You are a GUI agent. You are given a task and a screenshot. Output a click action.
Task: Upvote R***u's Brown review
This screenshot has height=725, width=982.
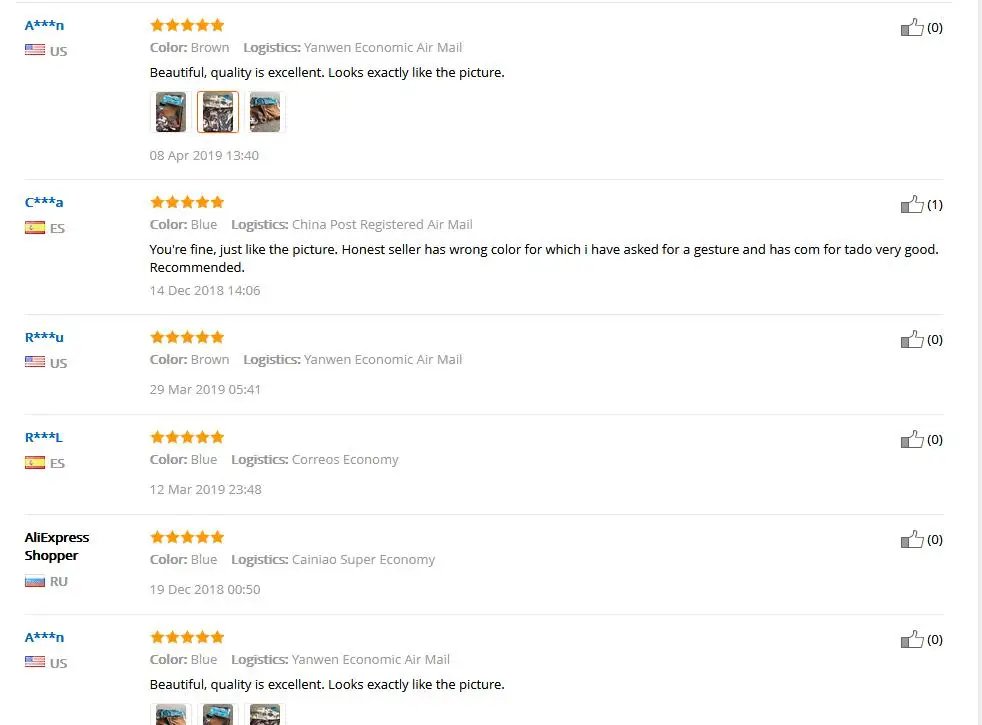click(912, 340)
